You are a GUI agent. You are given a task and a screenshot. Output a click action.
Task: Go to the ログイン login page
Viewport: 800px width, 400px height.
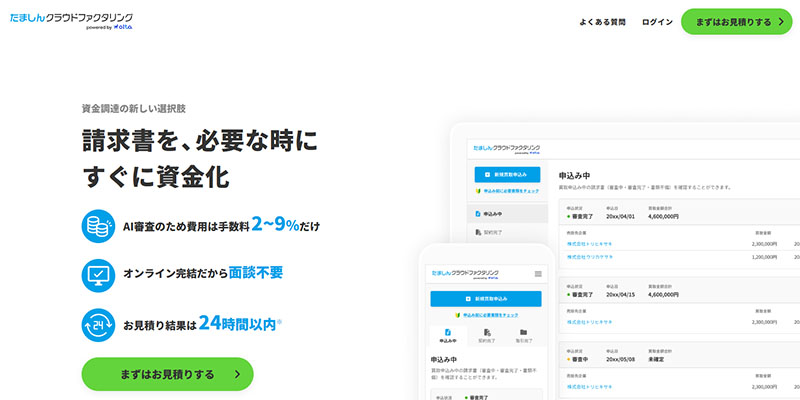tap(657, 22)
